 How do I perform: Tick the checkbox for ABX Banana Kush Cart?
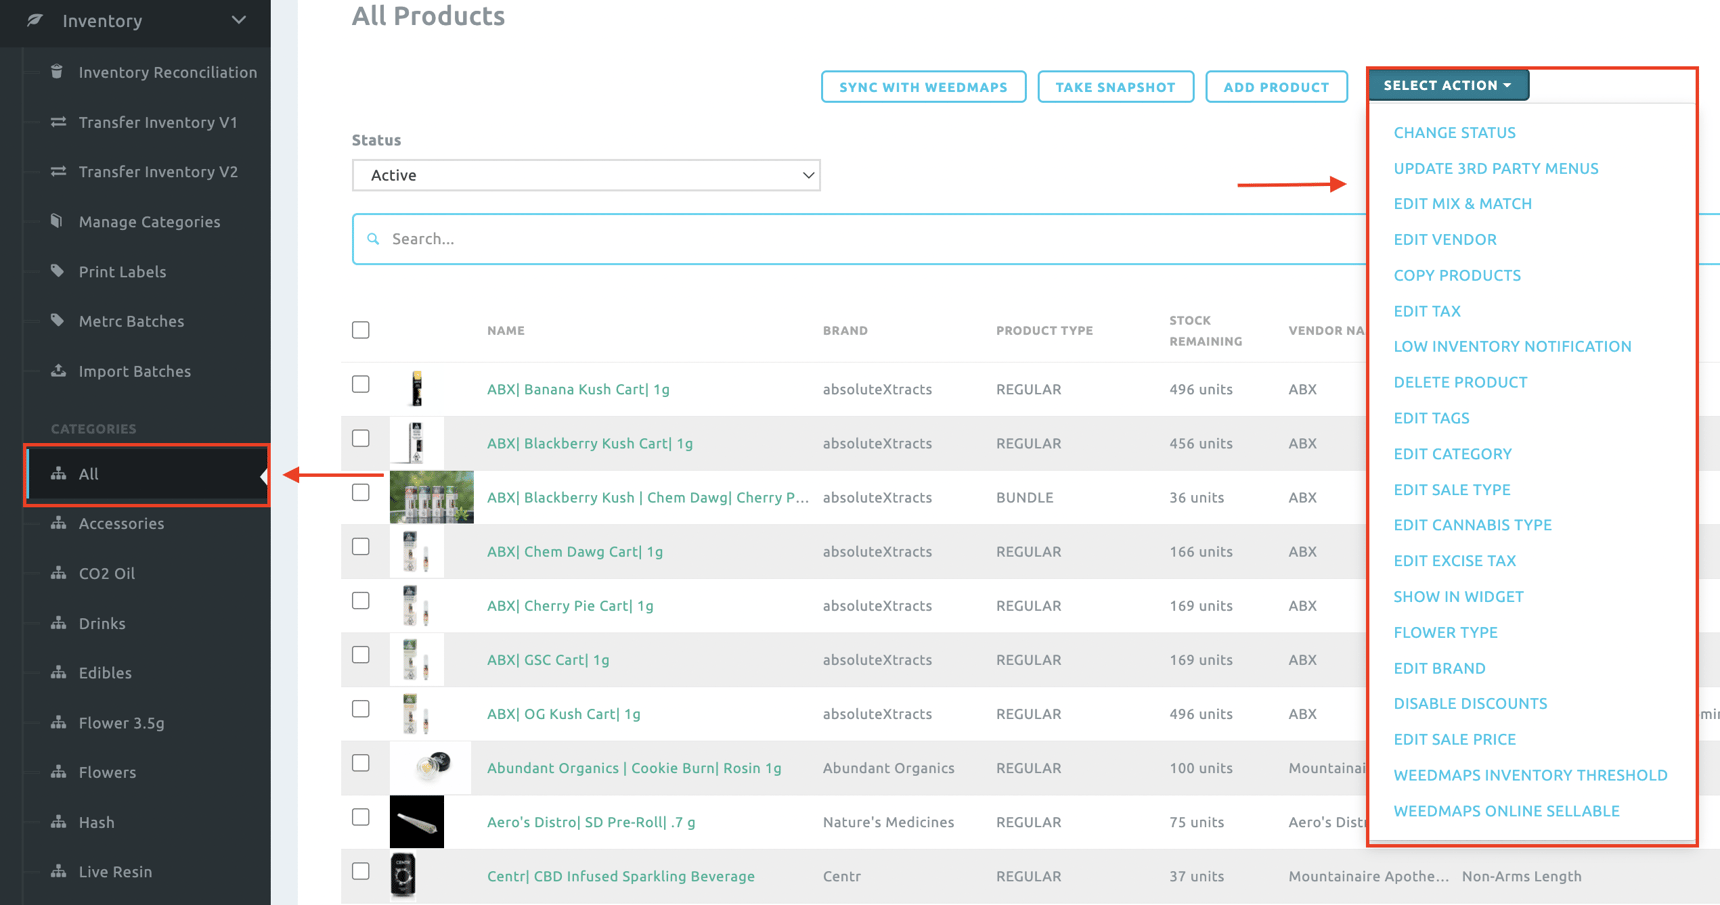pyautogui.click(x=360, y=383)
